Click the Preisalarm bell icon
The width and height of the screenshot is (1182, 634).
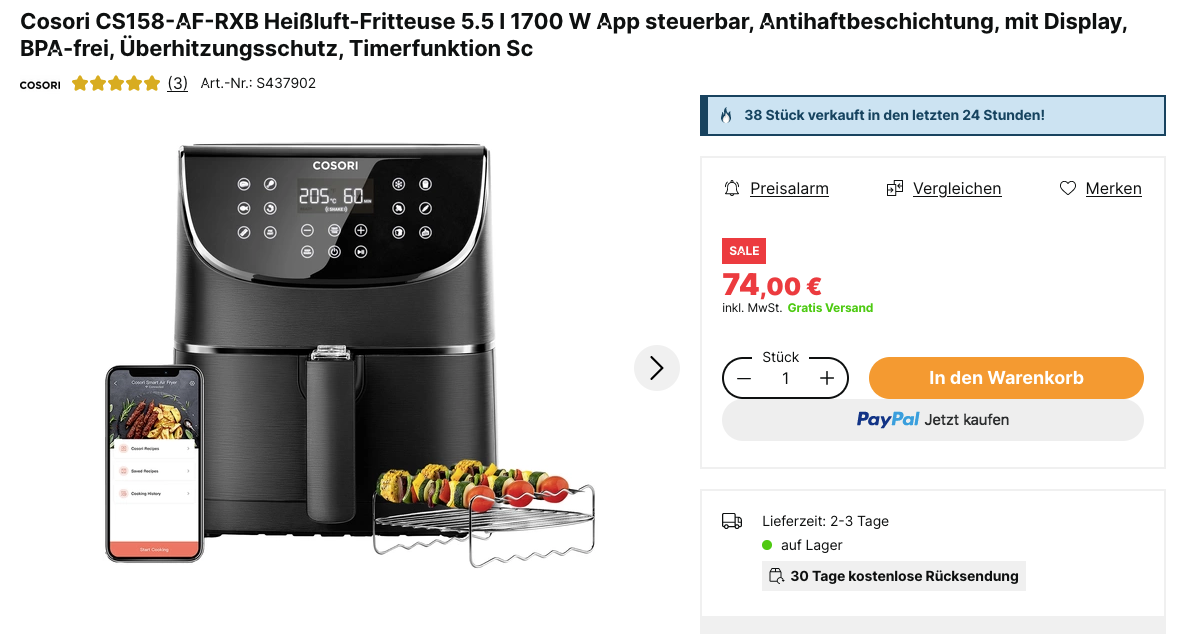731,188
